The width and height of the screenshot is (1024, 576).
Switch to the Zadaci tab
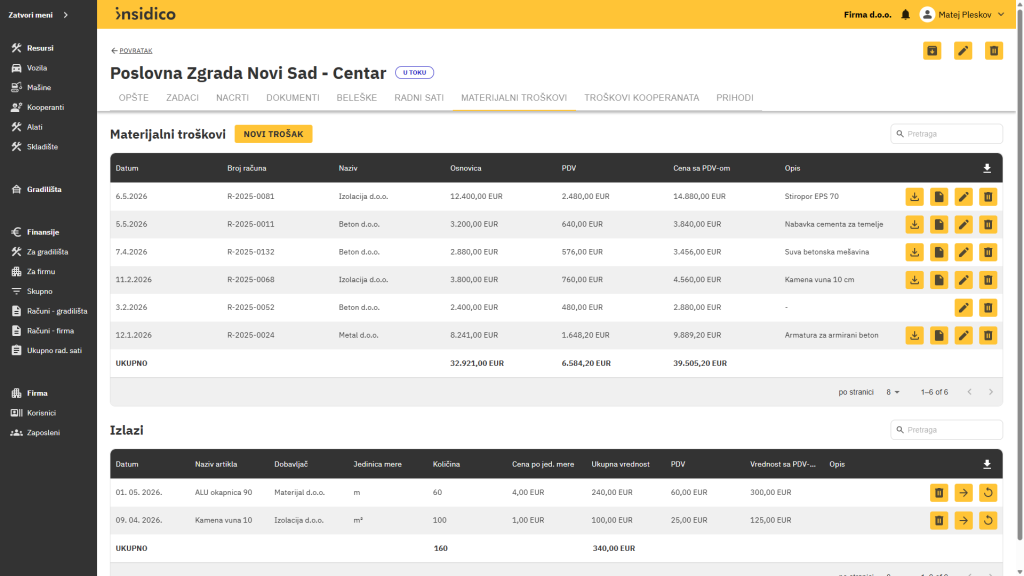coord(182,98)
